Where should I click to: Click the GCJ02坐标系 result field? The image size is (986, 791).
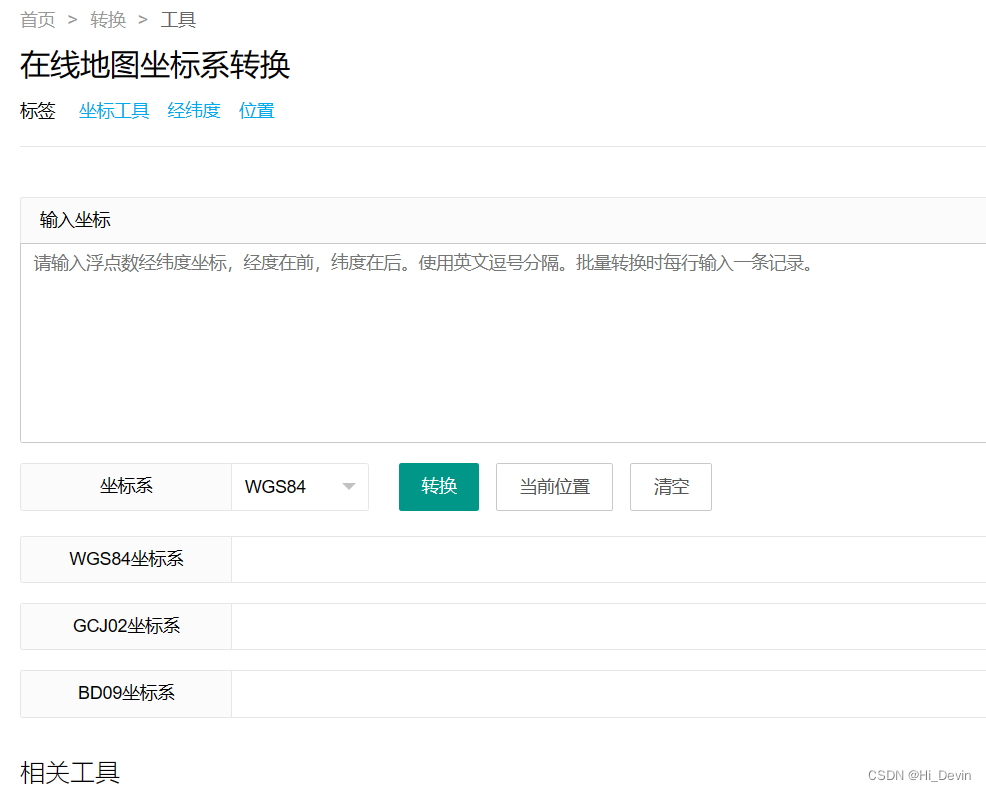608,626
